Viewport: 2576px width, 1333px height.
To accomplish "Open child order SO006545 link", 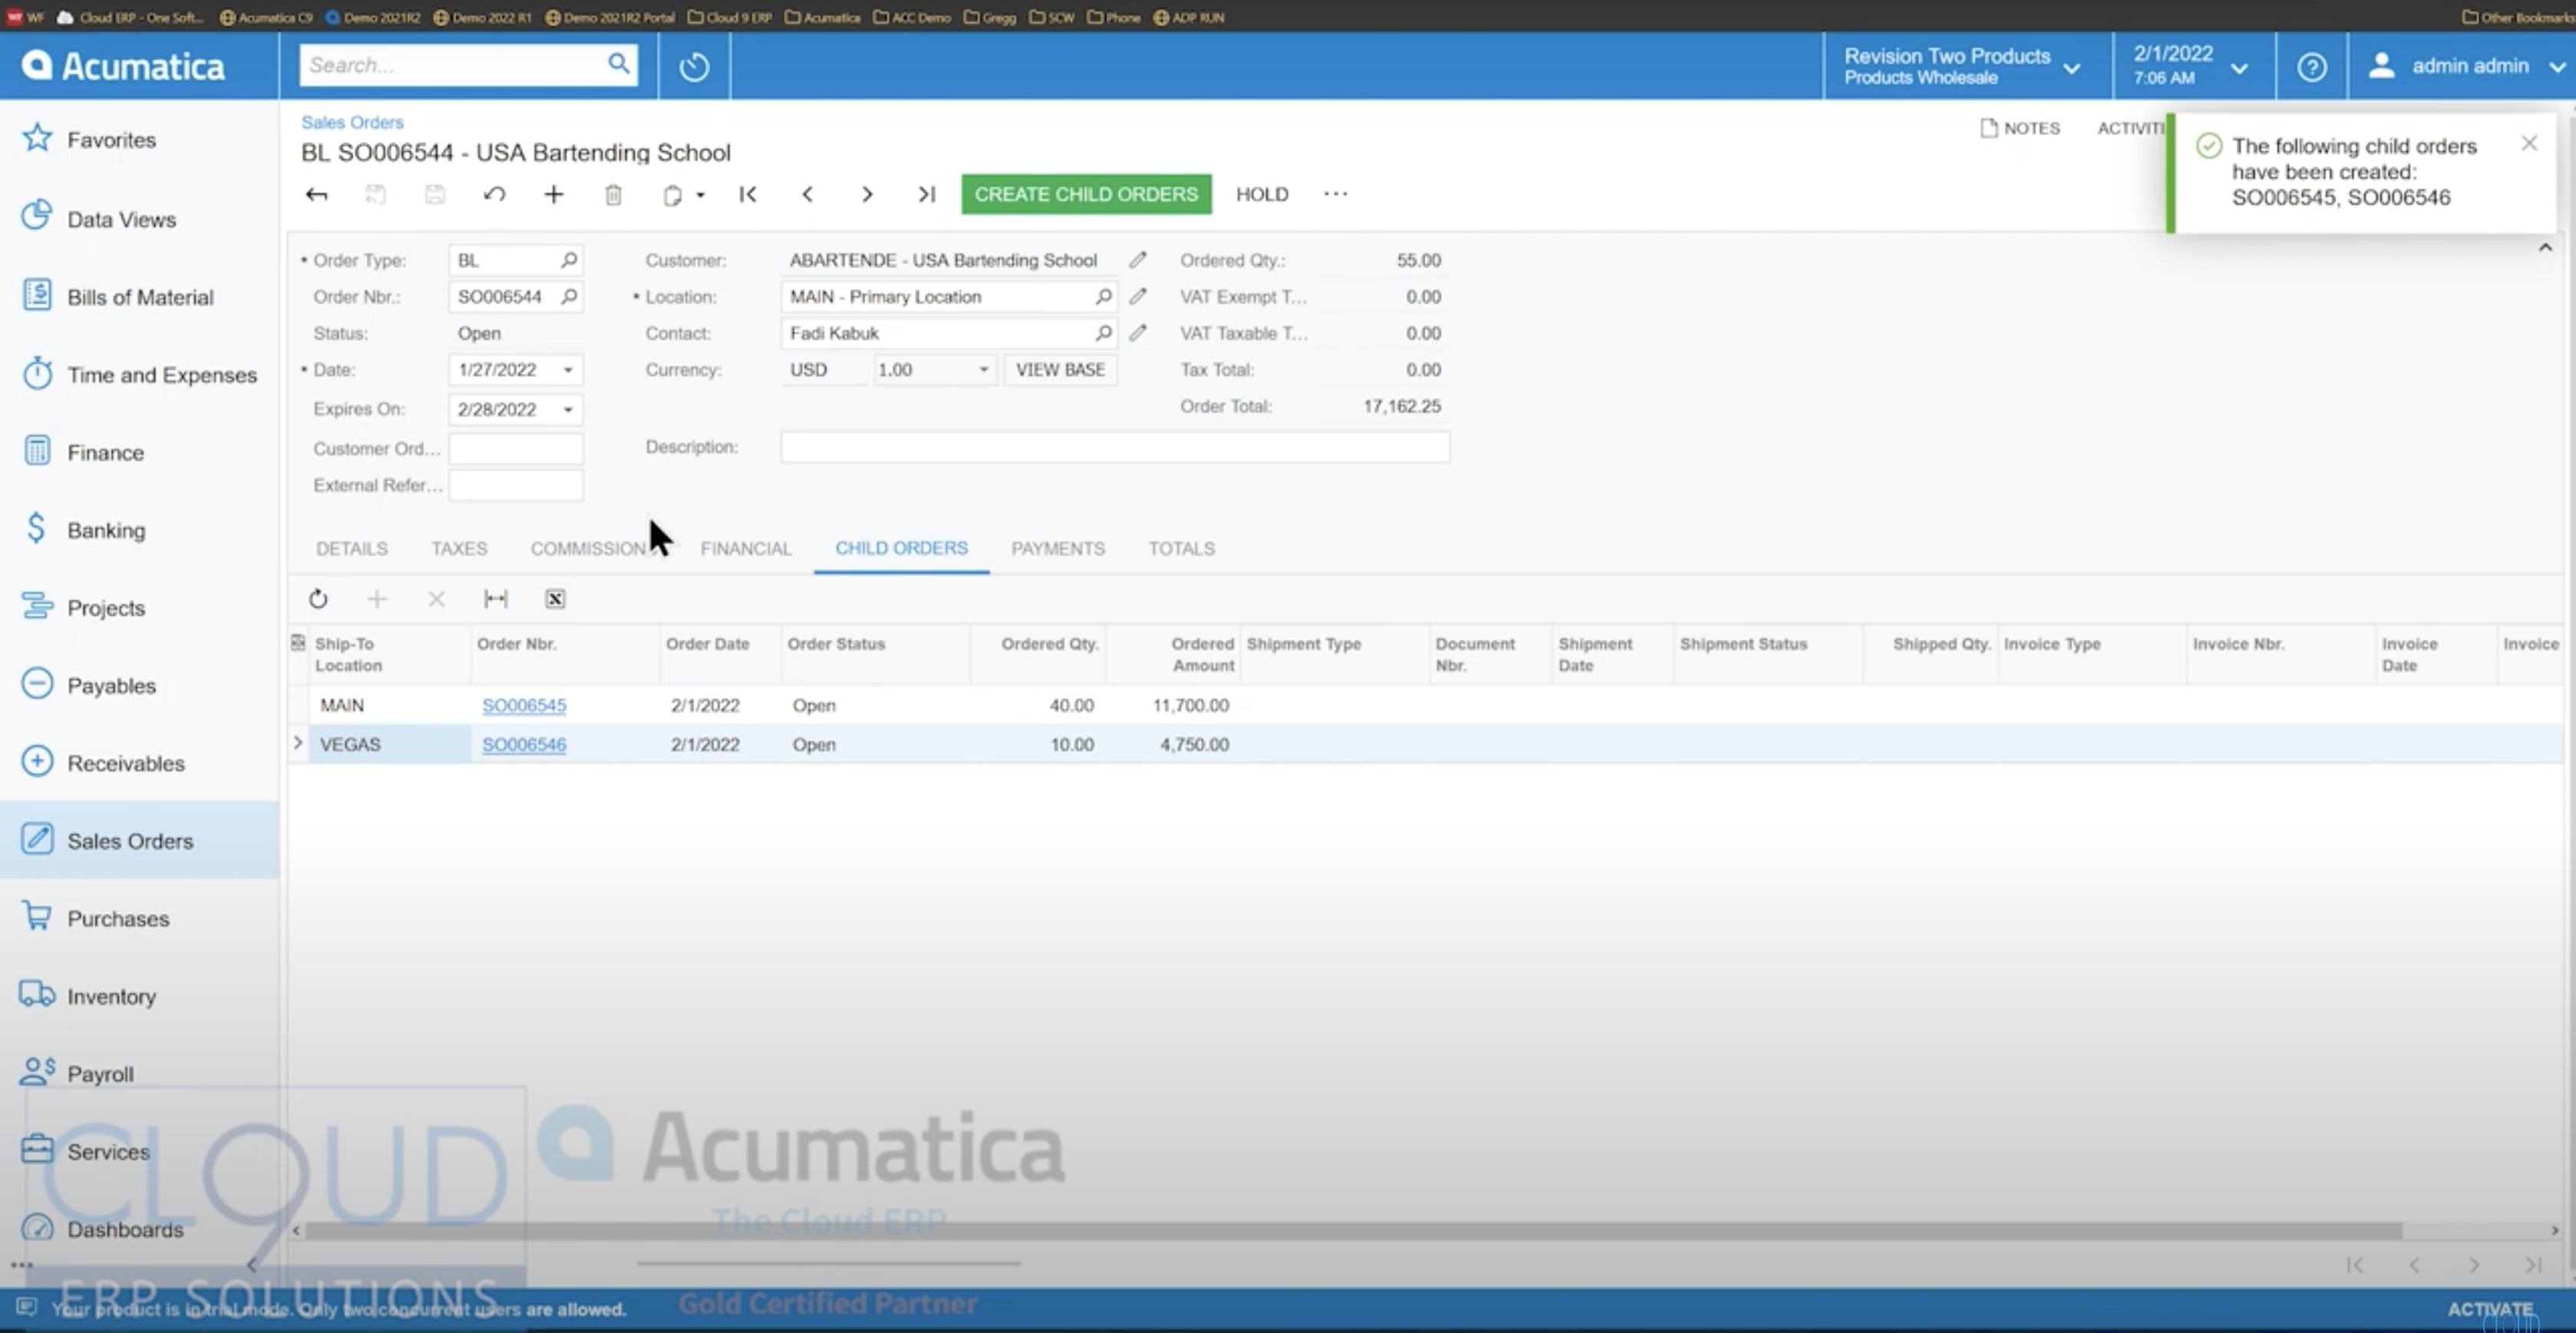I will click(x=524, y=705).
